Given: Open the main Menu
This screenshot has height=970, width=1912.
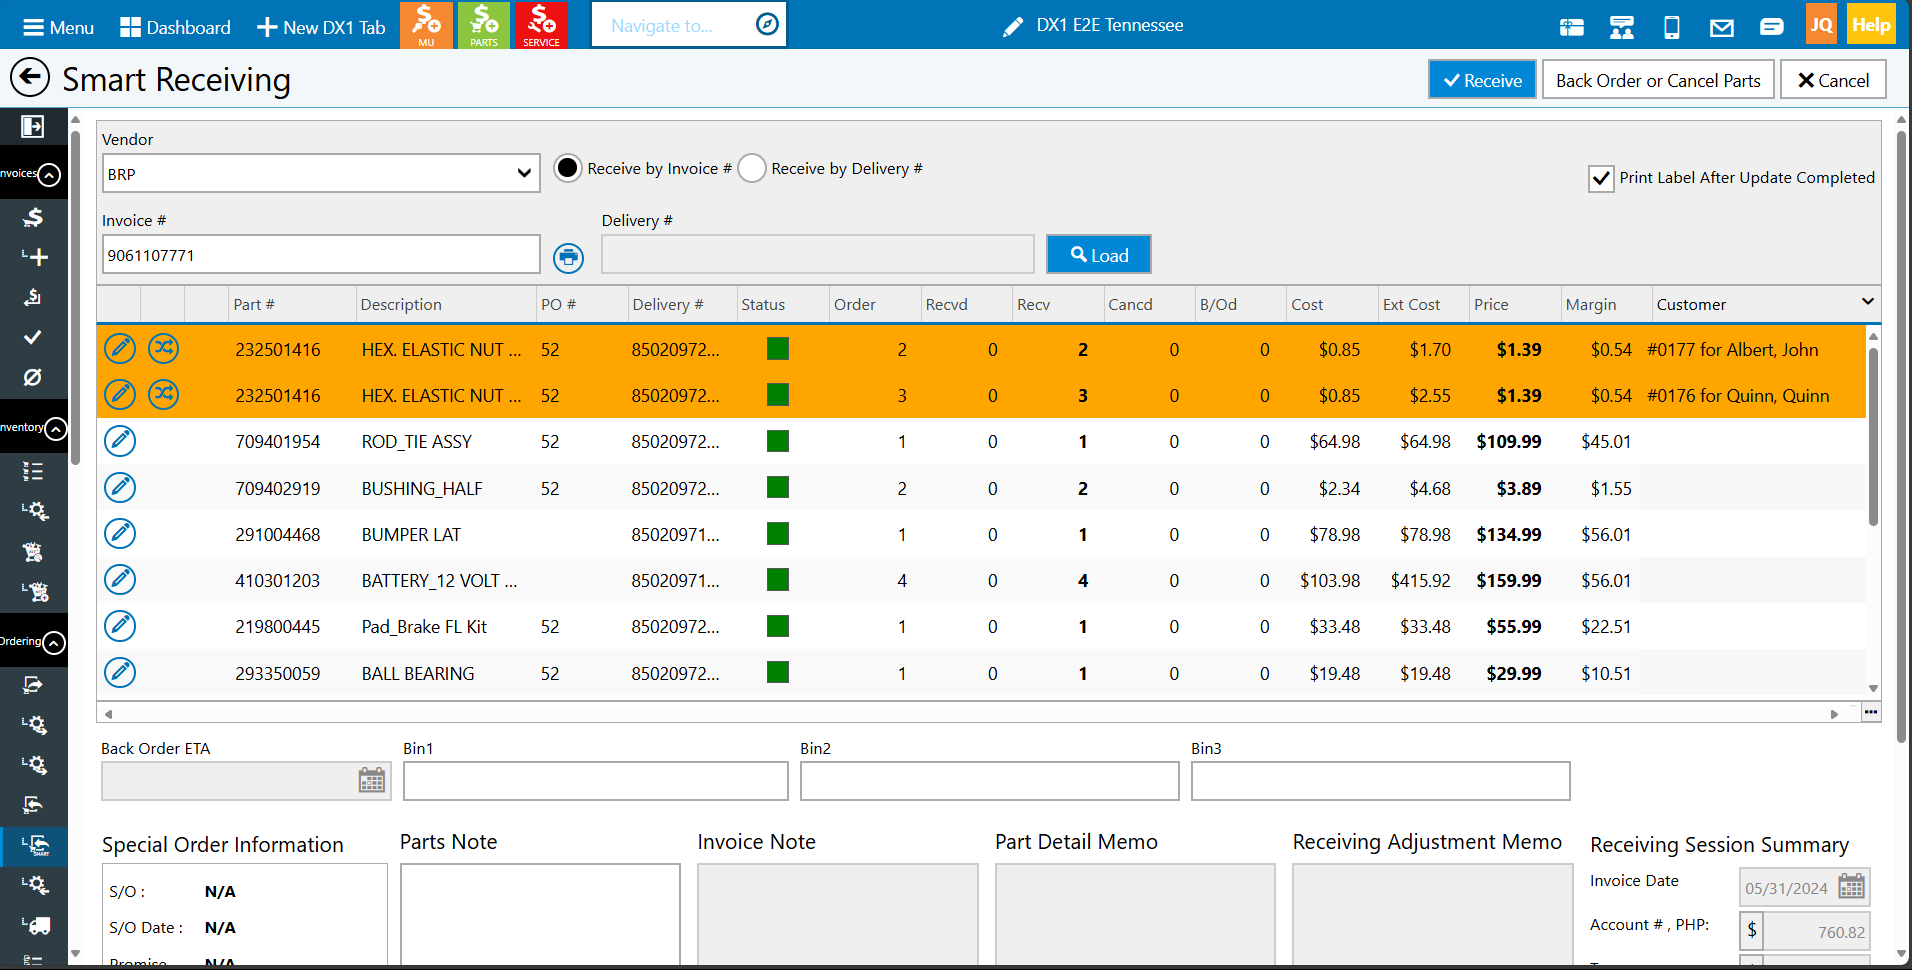Looking at the screenshot, I should click(58, 27).
